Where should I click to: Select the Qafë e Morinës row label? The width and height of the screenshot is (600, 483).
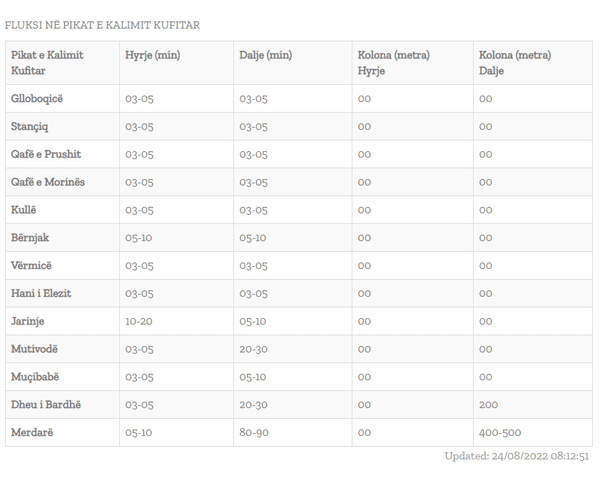tap(48, 182)
